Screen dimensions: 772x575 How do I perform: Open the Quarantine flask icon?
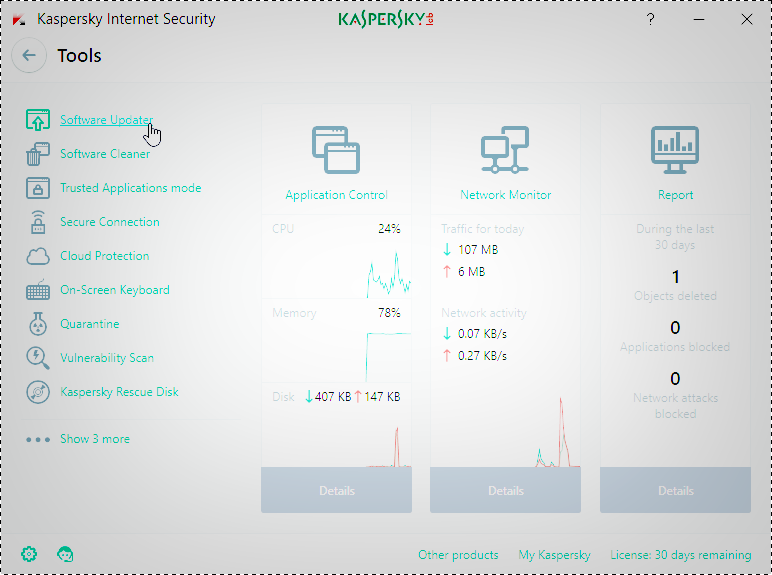37,324
